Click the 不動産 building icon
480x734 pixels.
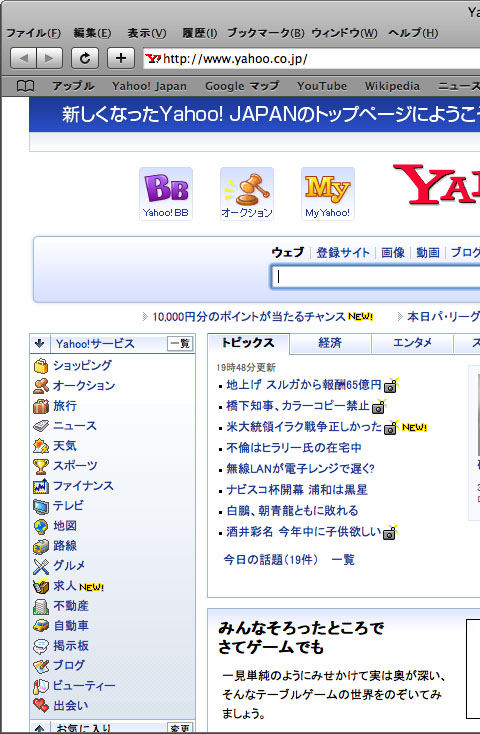click(x=41, y=606)
